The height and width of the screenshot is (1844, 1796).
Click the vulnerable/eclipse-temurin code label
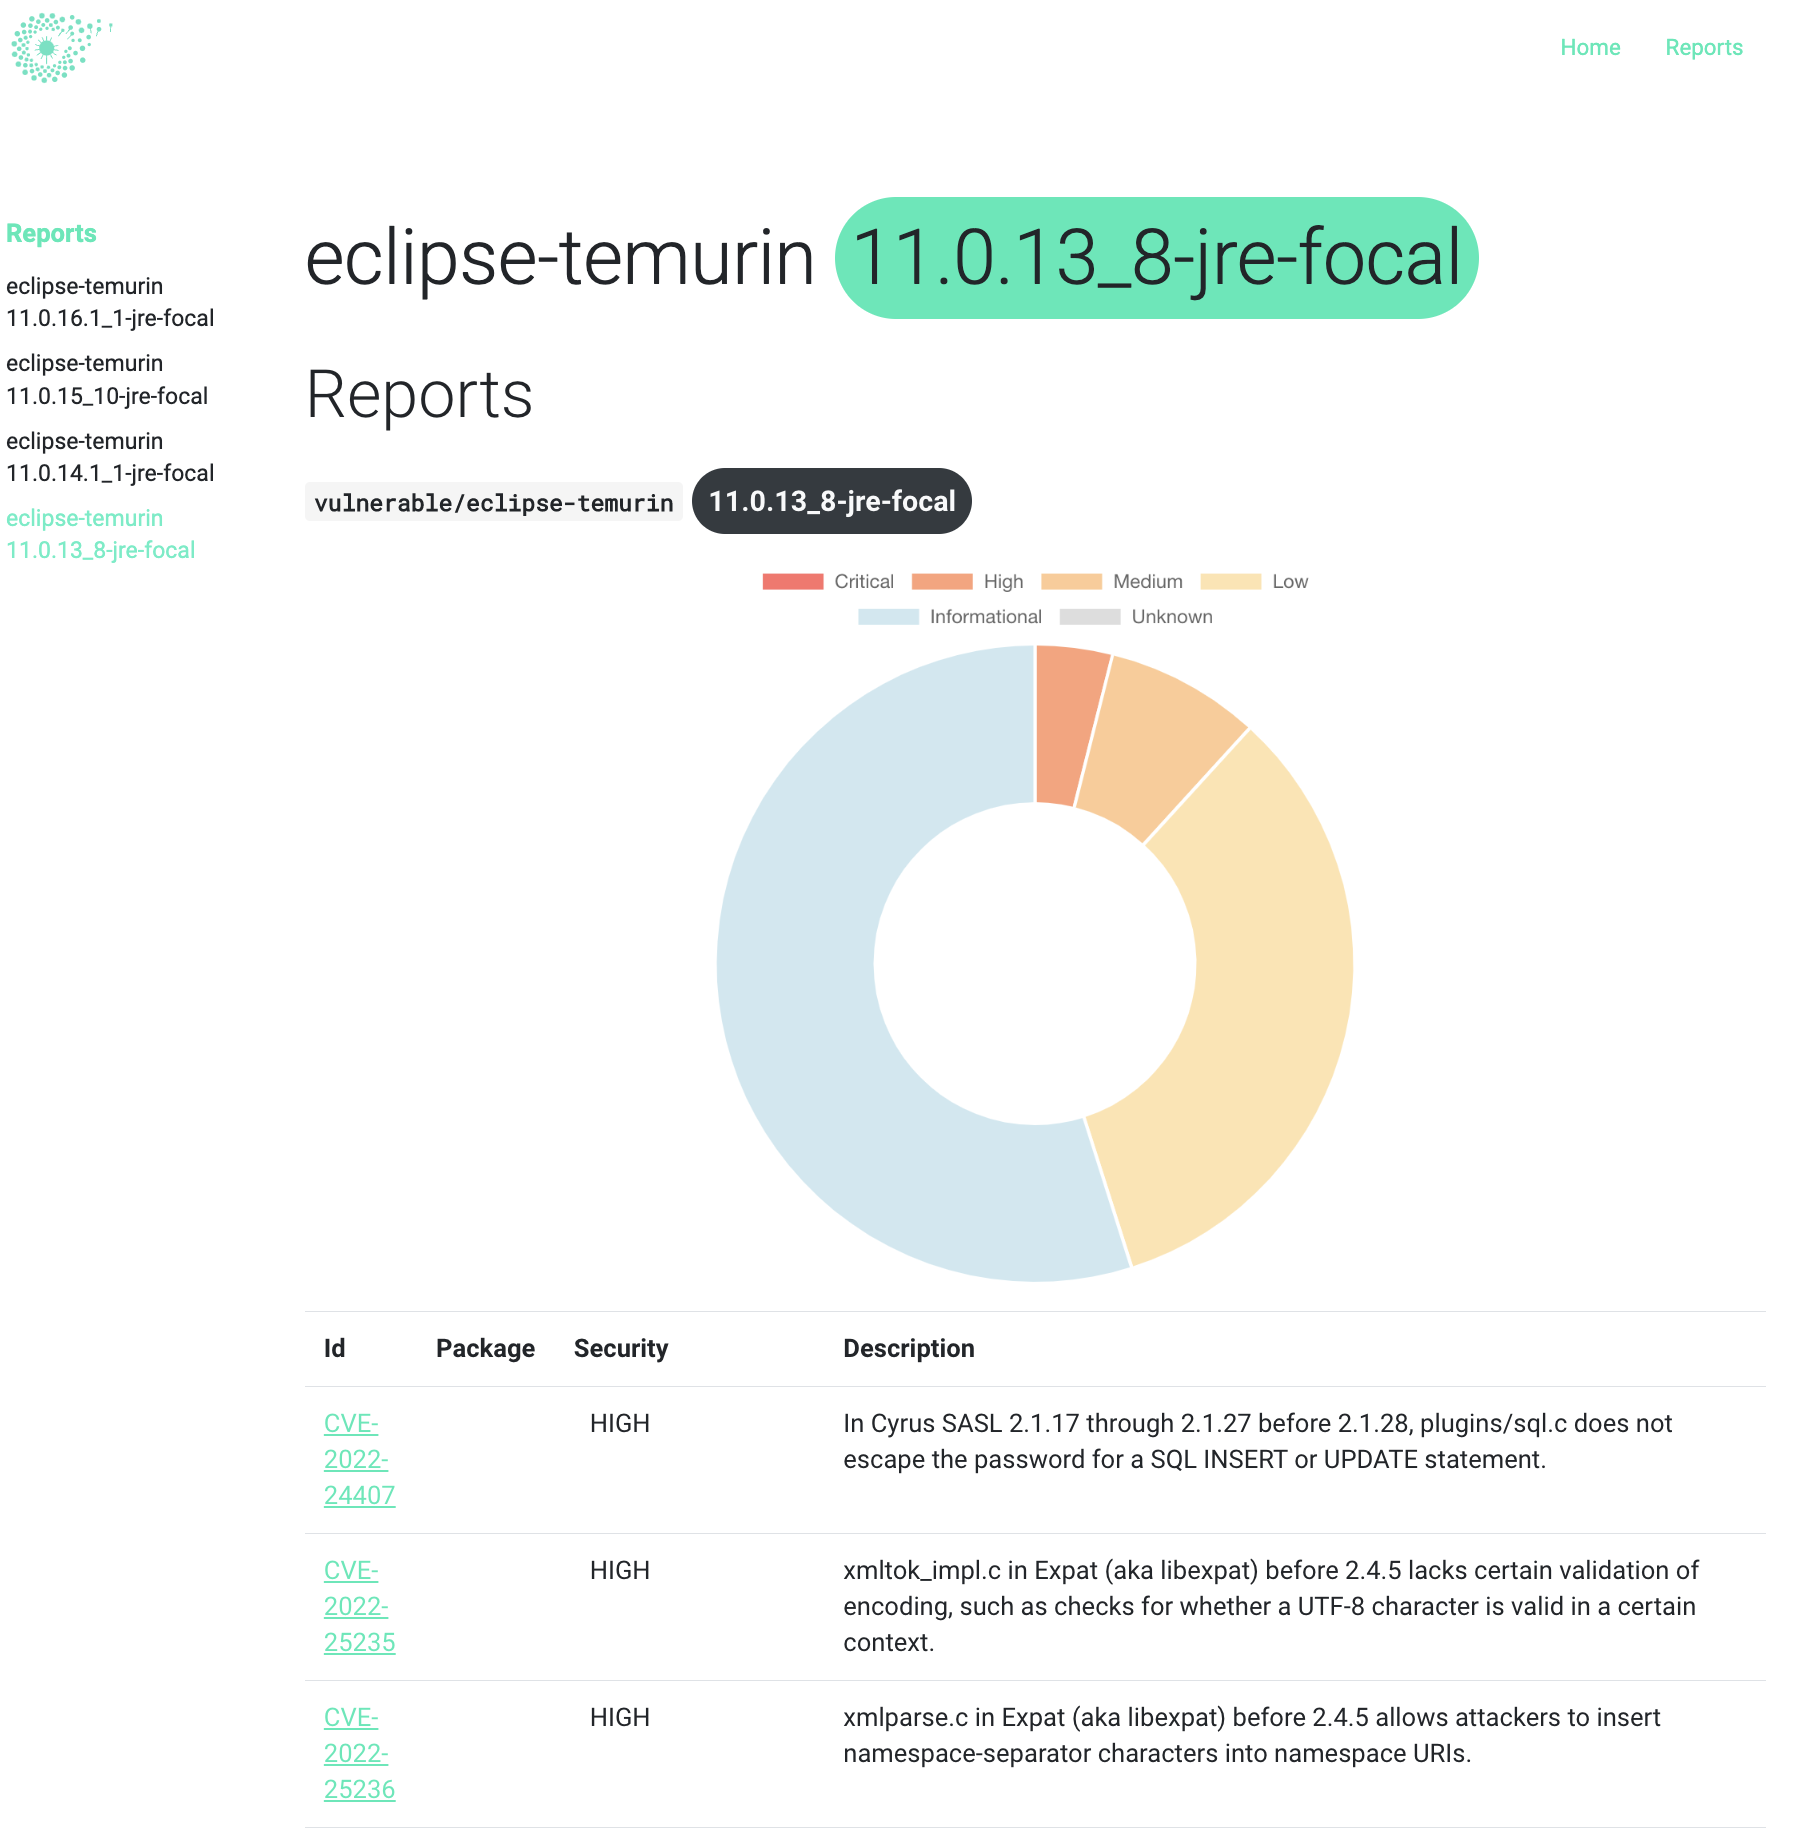coord(494,502)
